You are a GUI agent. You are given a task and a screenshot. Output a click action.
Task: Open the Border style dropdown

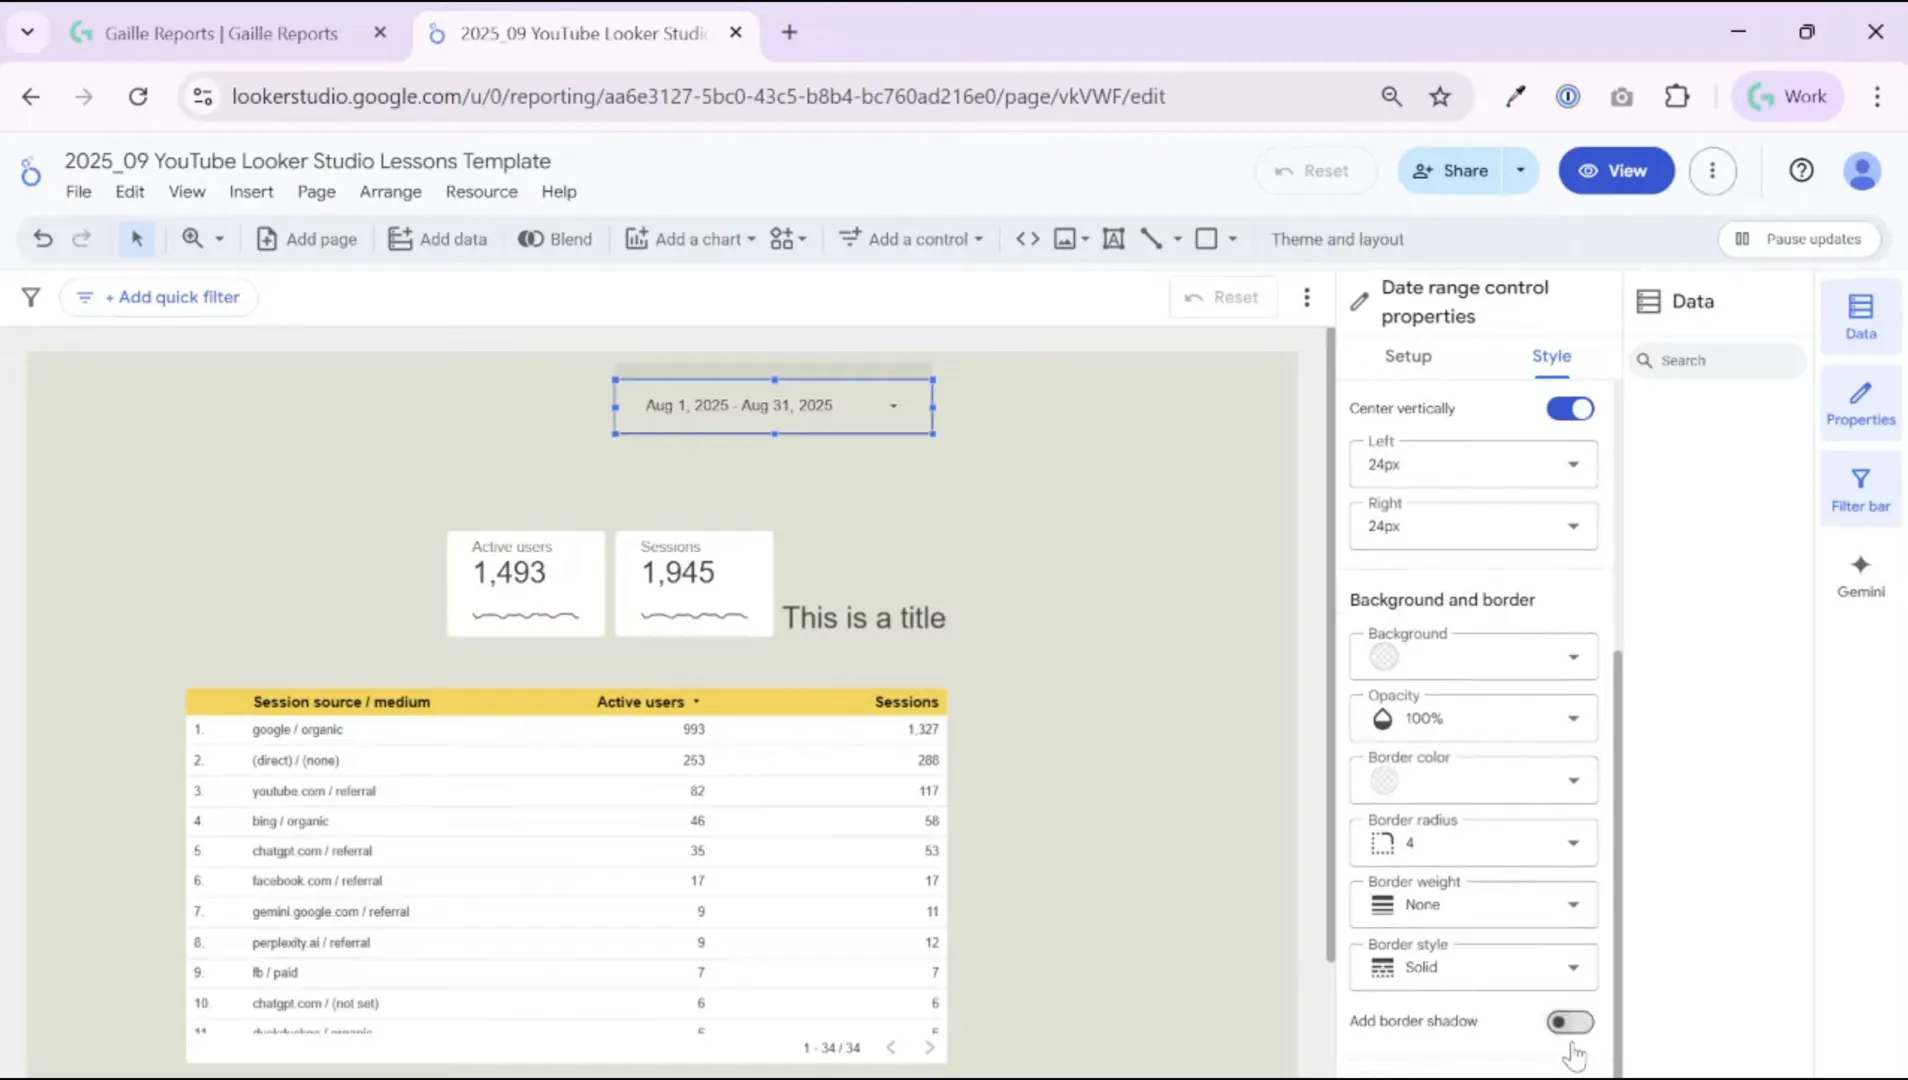1573,967
